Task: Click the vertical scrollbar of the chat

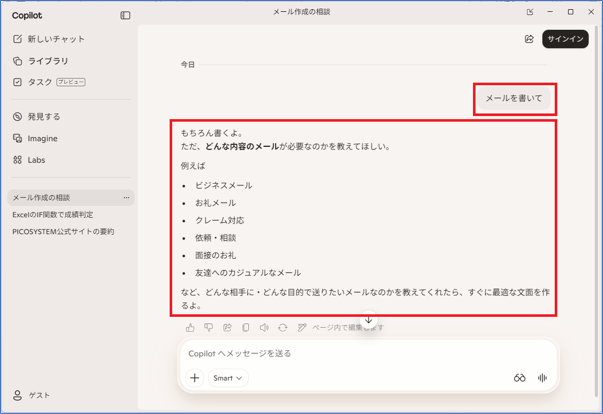Action: pyautogui.click(x=597, y=211)
